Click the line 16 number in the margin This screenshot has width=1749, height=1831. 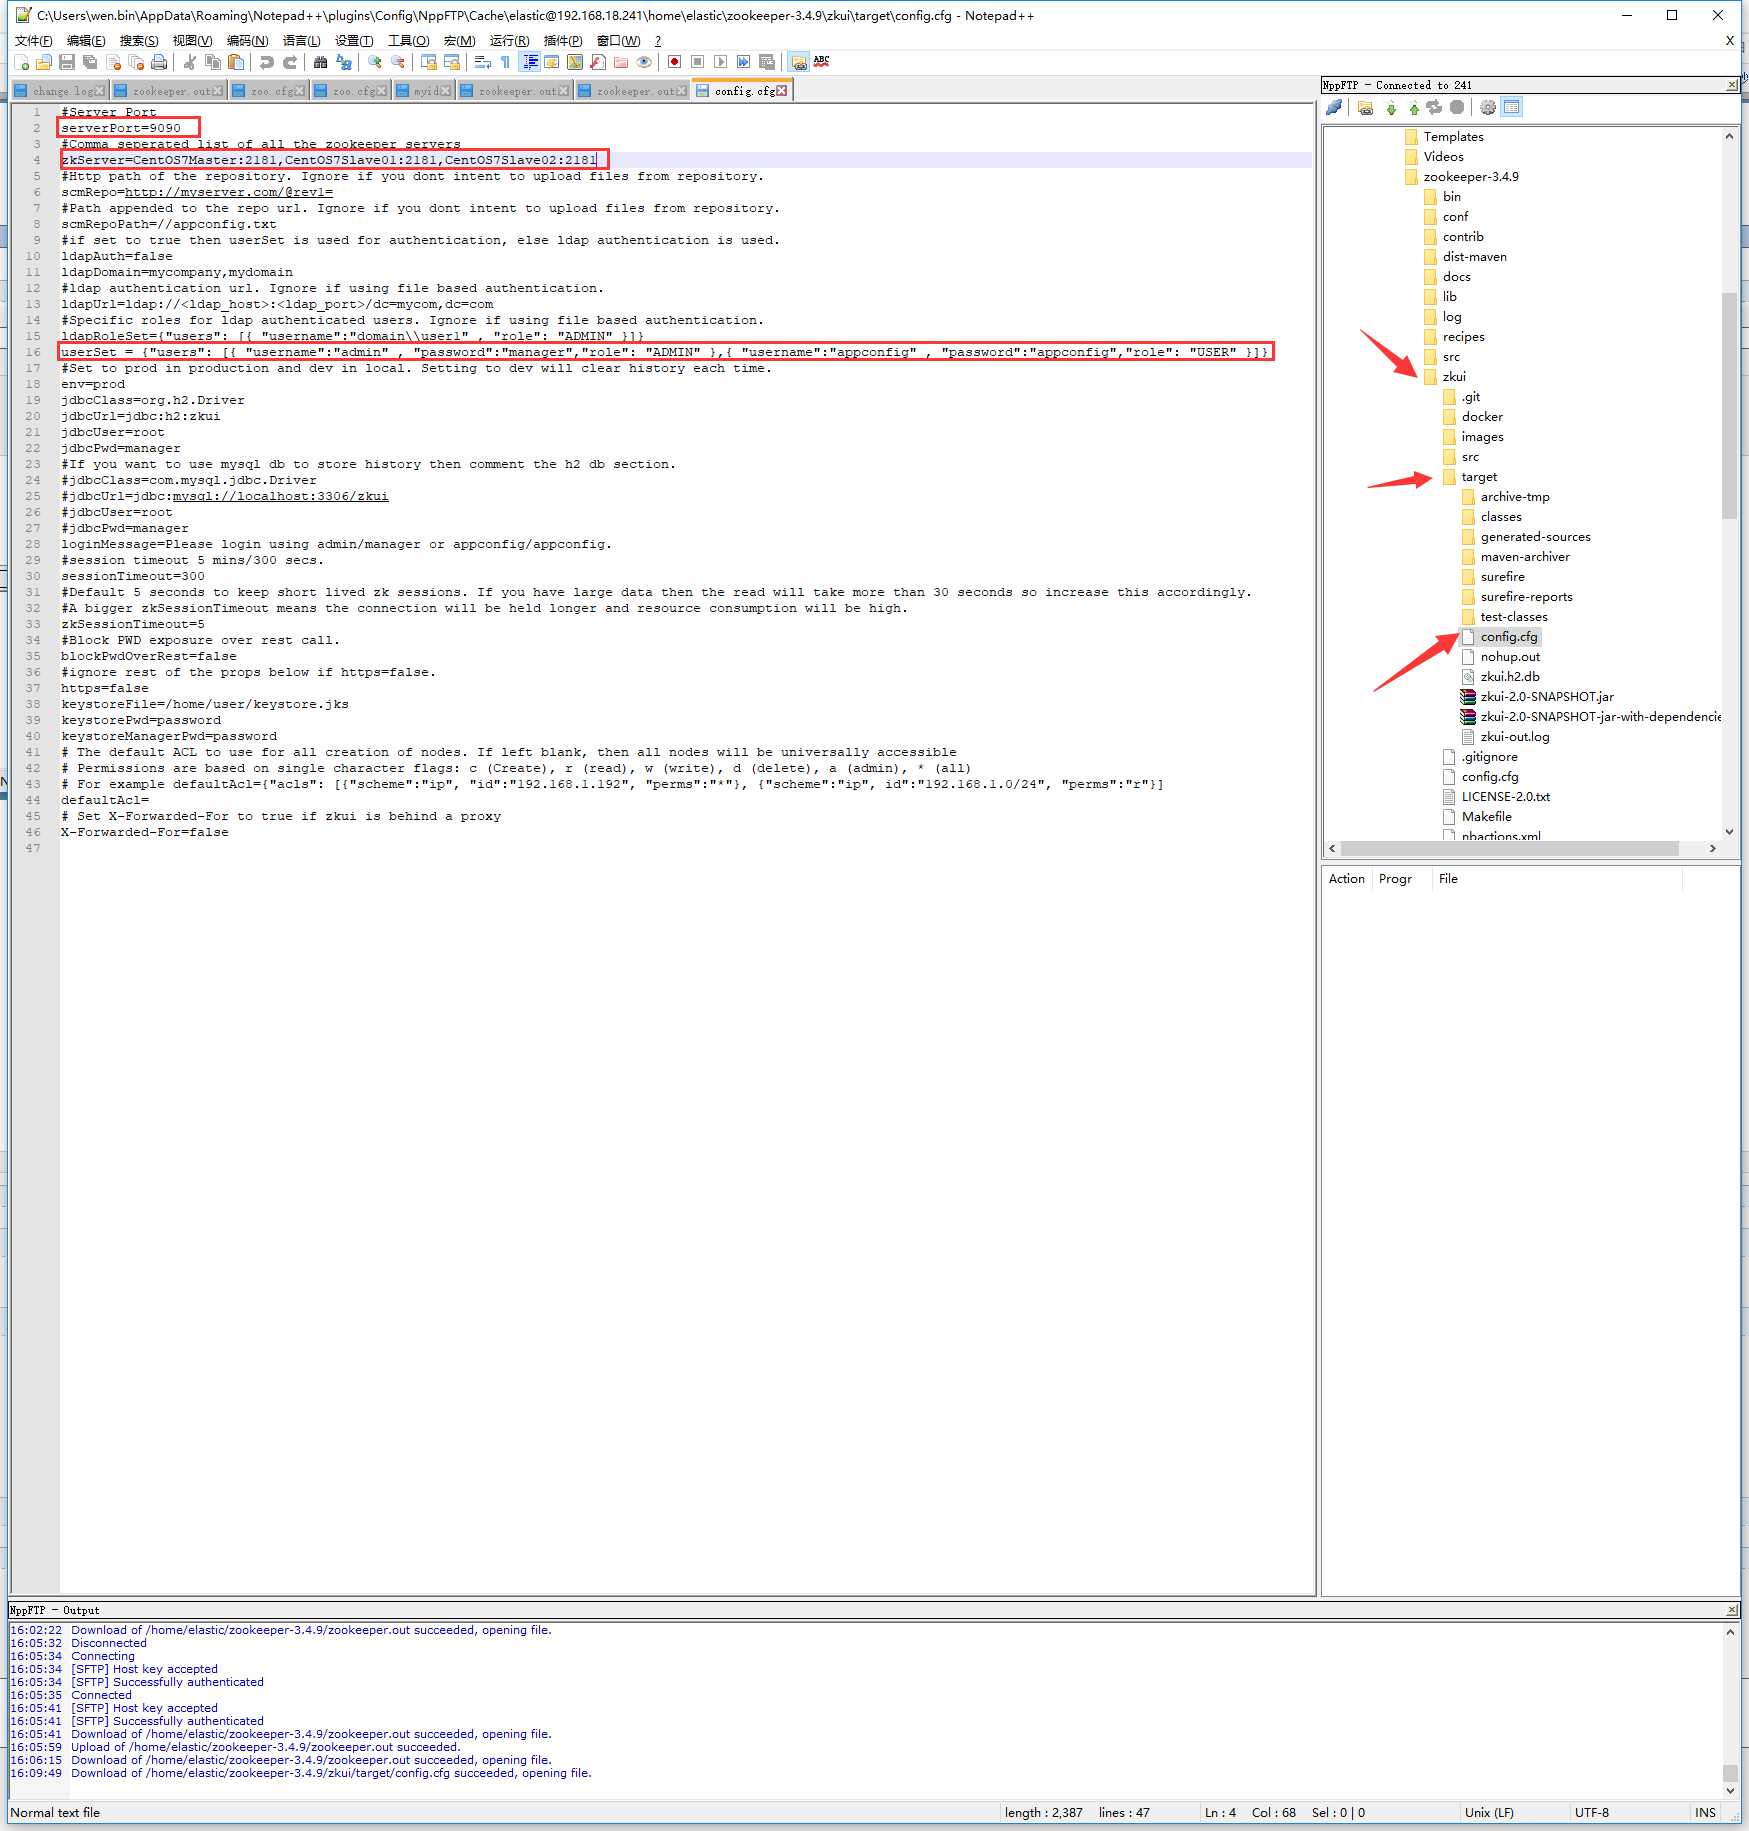(x=33, y=352)
